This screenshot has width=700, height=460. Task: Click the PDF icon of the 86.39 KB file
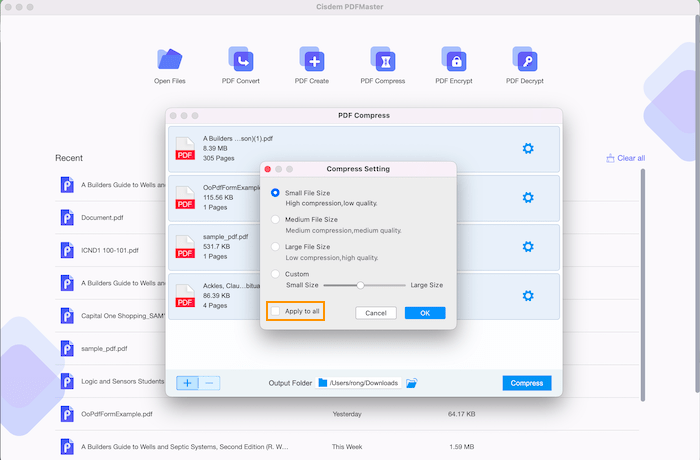pyautogui.click(x=185, y=296)
